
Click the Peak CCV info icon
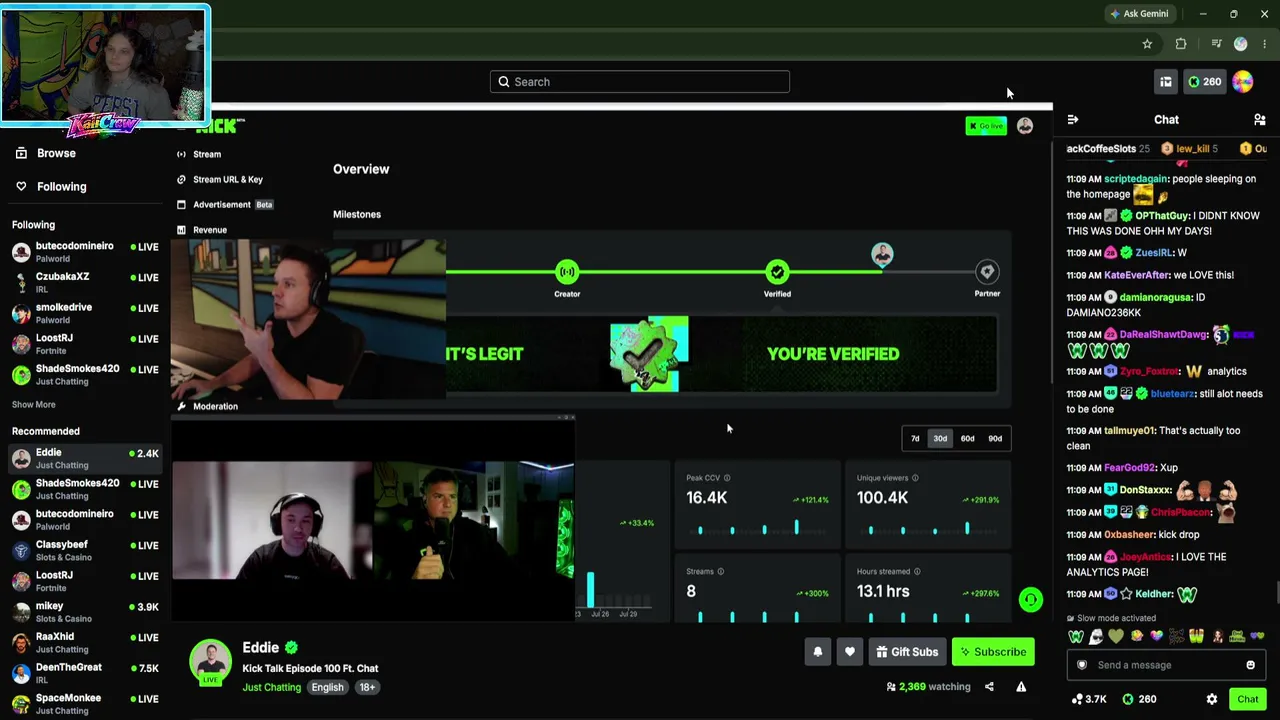point(727,478)
